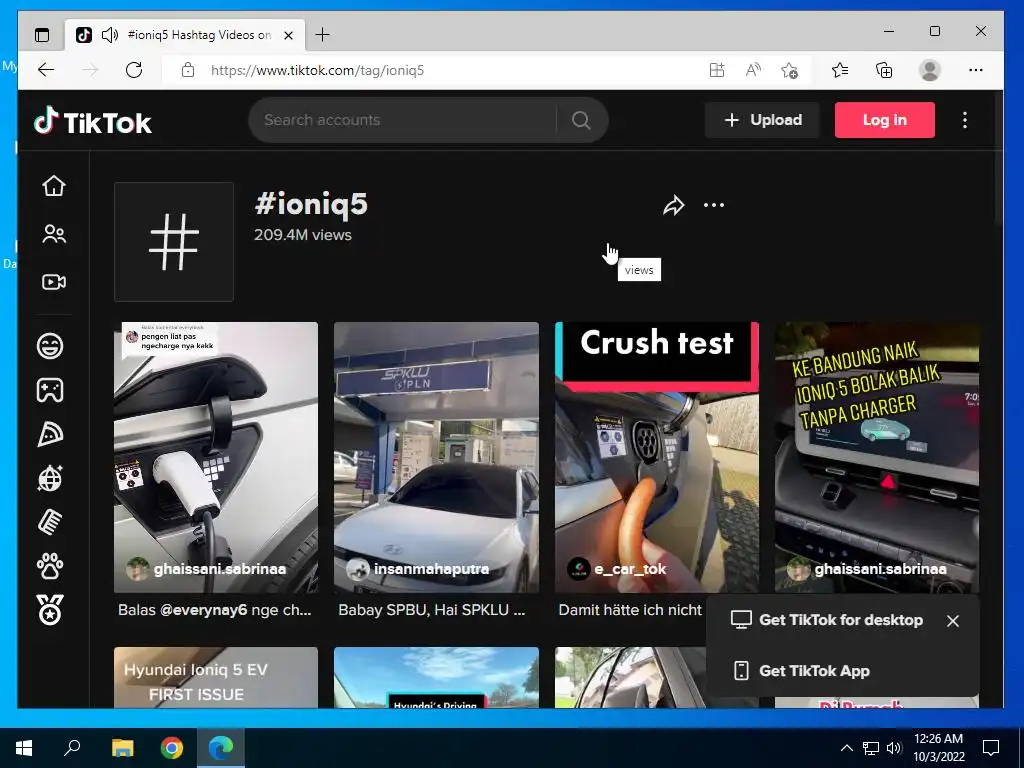1024x768 pixels.
Task: Open the taskbar clock showing 12:26 AM
Action: (x=938, y=748)
